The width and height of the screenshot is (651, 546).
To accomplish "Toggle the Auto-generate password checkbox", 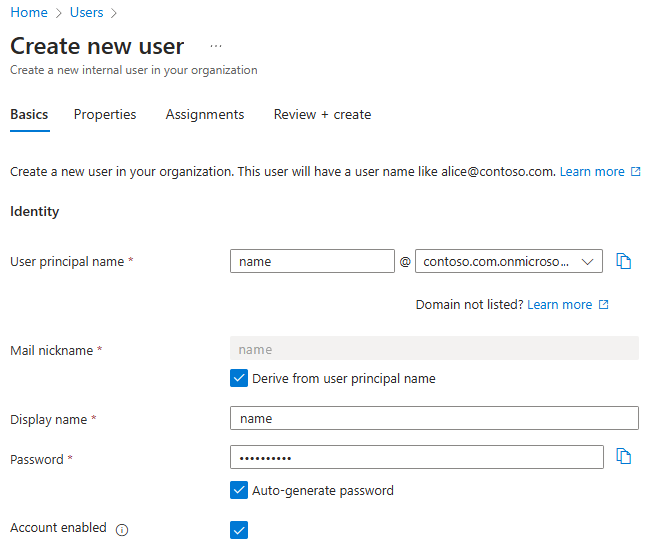I will click(239, 491).
